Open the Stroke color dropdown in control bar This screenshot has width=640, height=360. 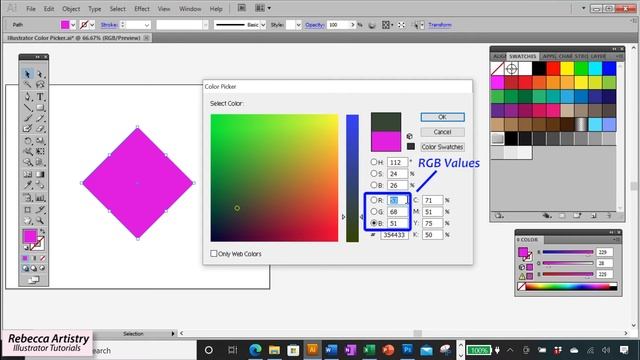pyautogui.click(x=92, y=25)
